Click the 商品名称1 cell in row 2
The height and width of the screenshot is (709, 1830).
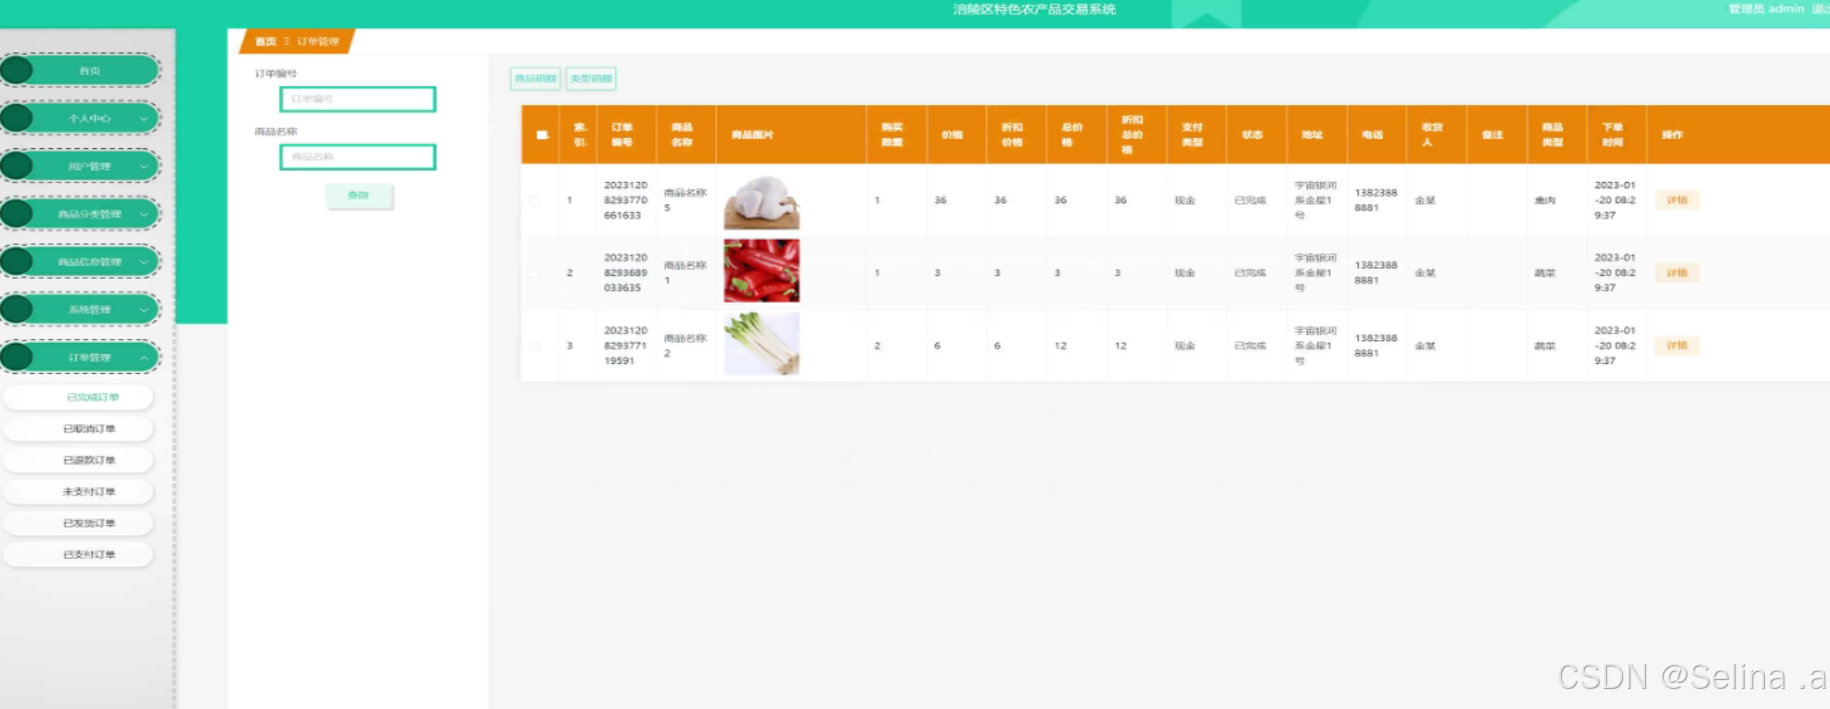point(685,273)
